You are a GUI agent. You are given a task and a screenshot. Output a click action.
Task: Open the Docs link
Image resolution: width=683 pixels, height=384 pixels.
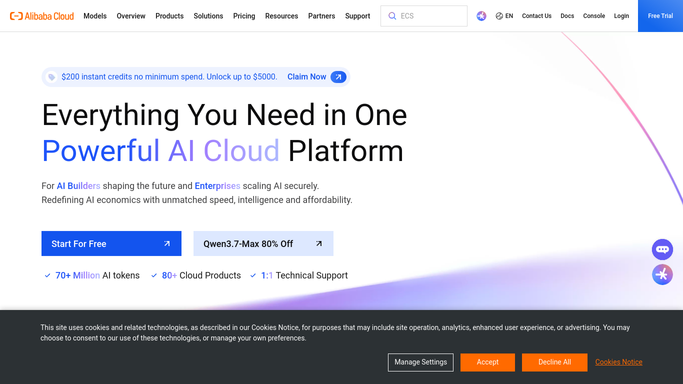567,16
